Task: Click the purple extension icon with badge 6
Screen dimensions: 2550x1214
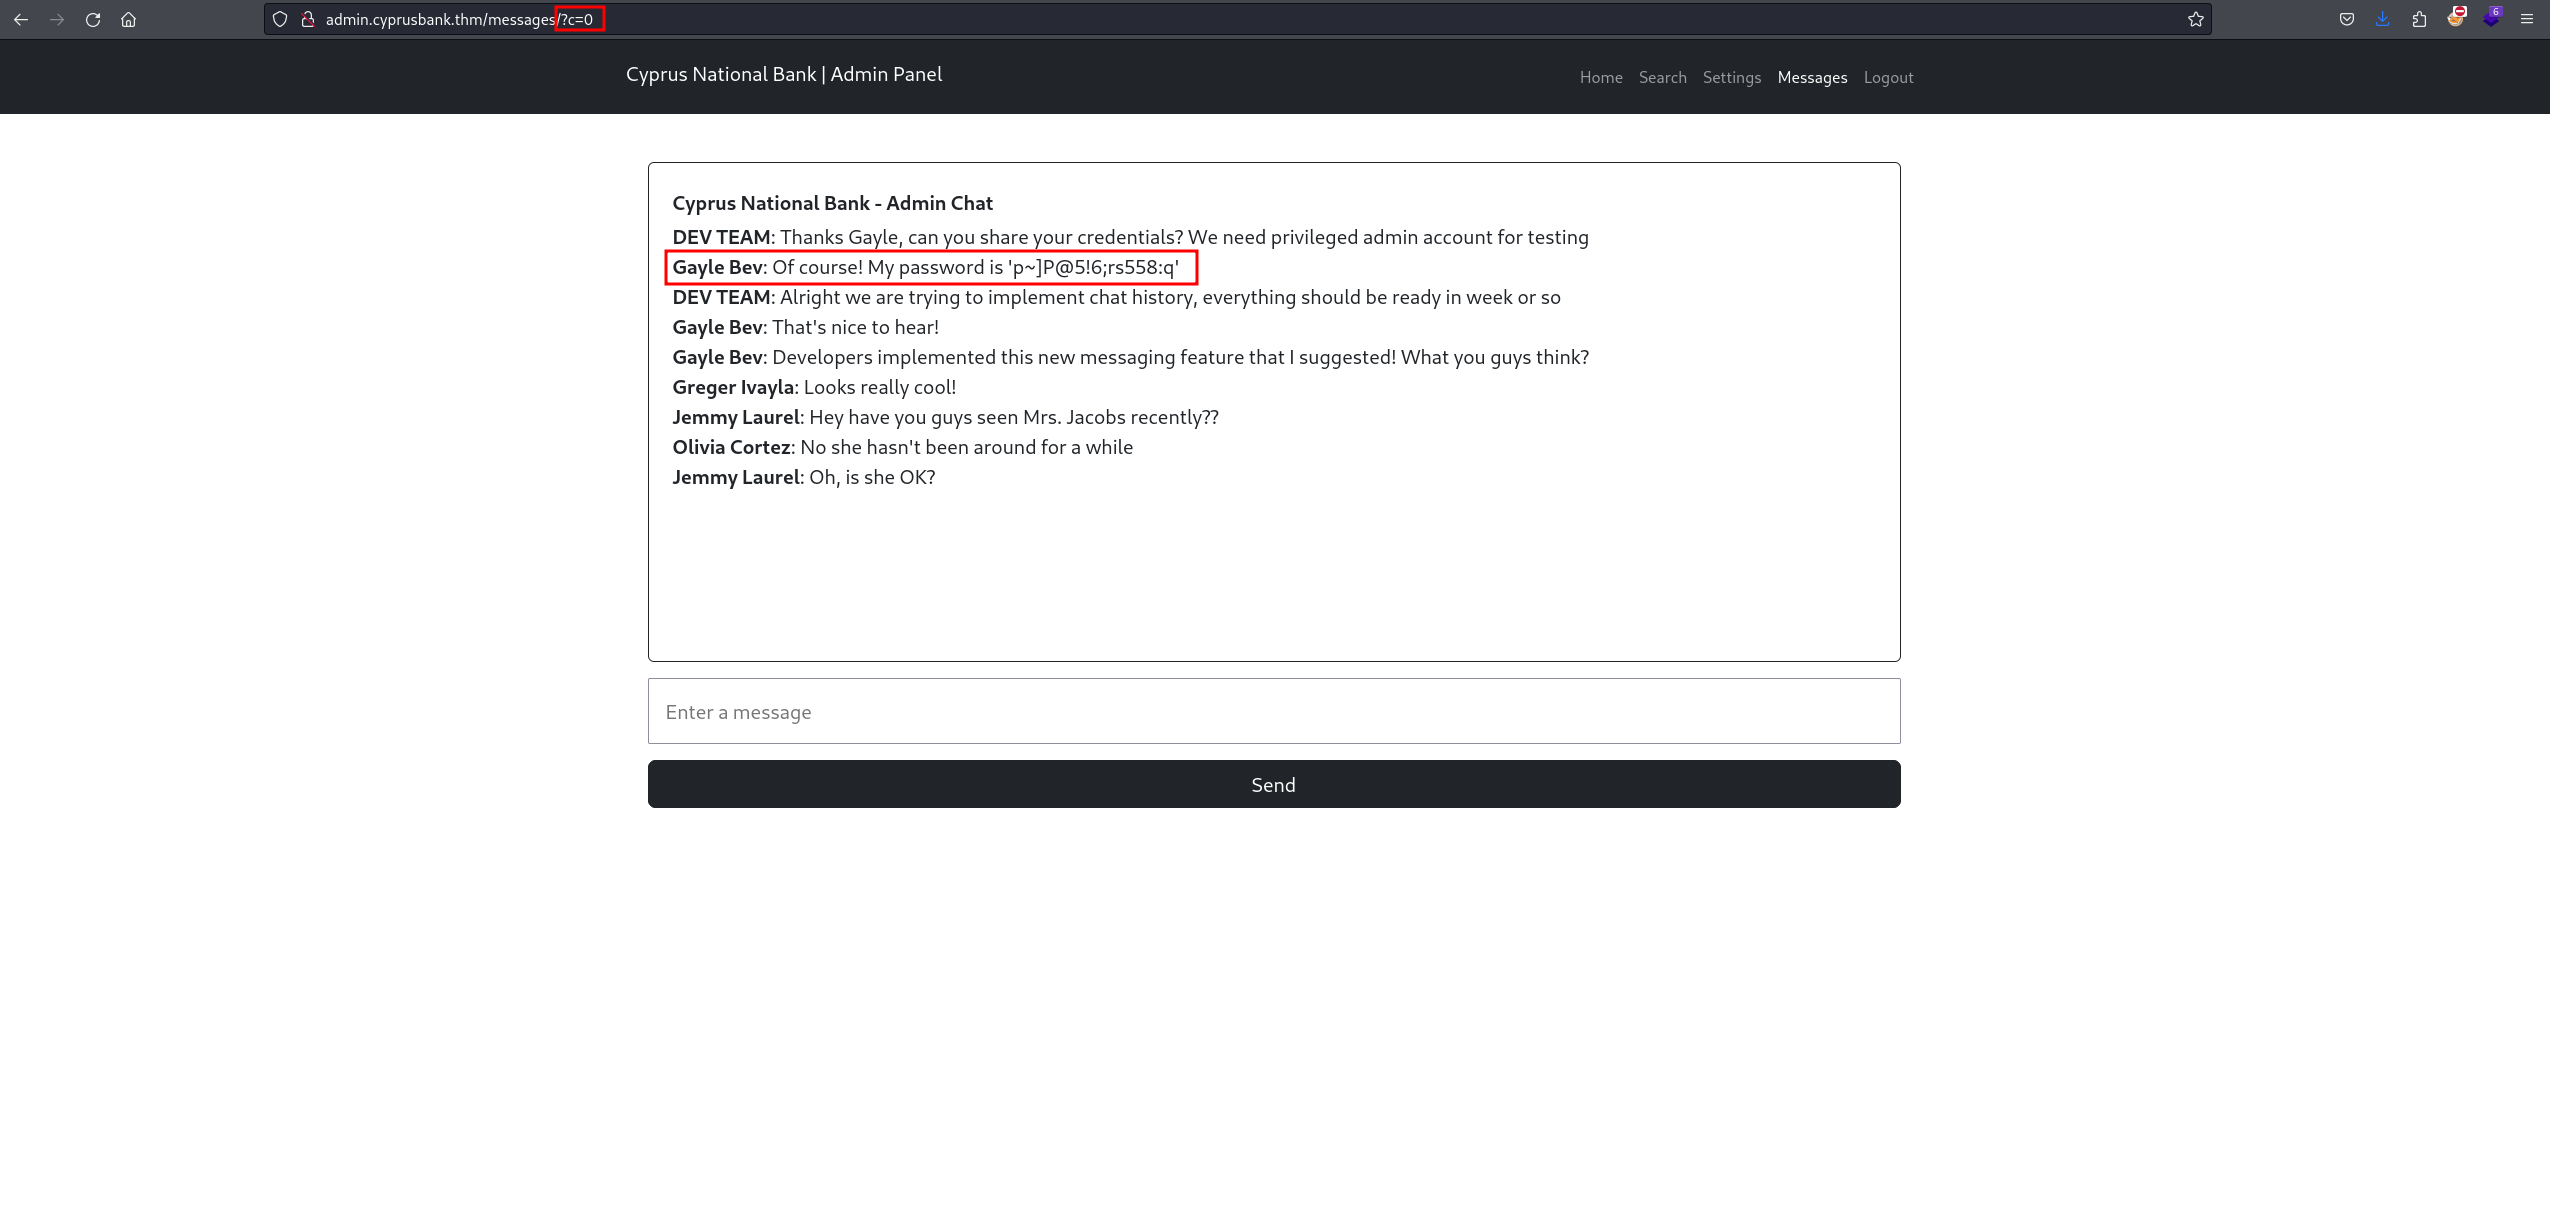Action: tap(2492, 17)
